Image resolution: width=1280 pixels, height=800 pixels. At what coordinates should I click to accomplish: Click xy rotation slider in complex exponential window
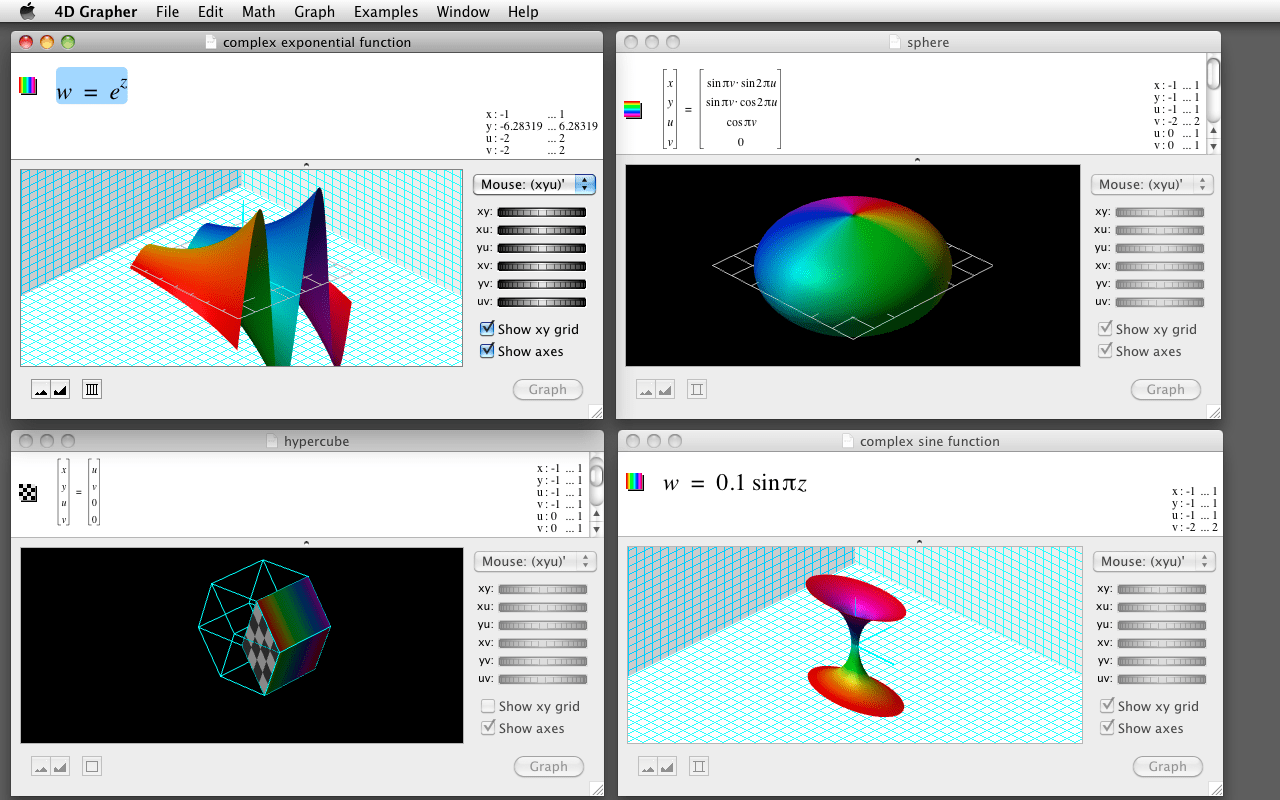click(x=542, y=212)
